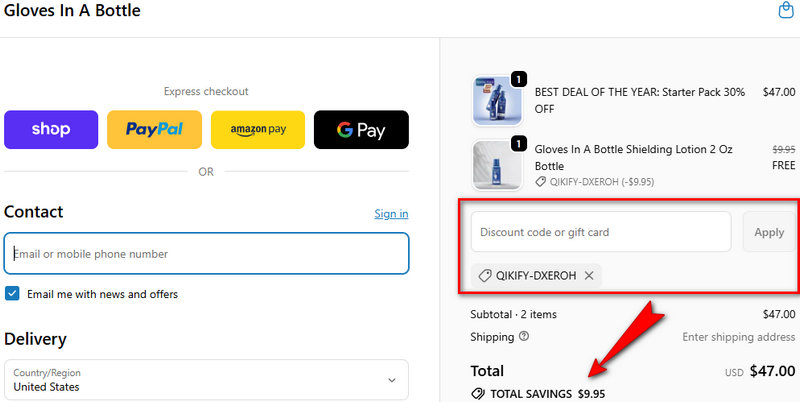Uncheck Email me with news and offers

coord(12,294)
